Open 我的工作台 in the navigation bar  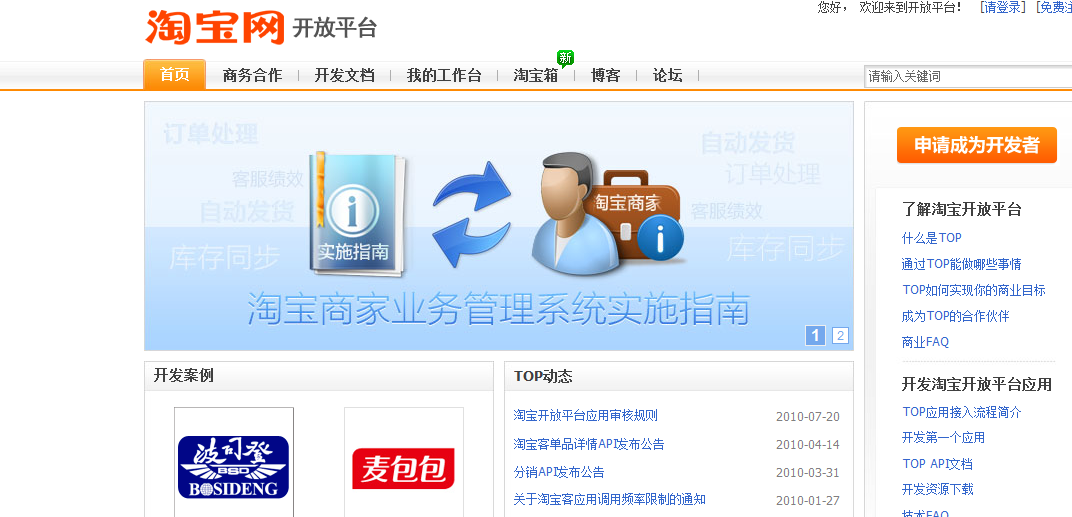(444, 76)
